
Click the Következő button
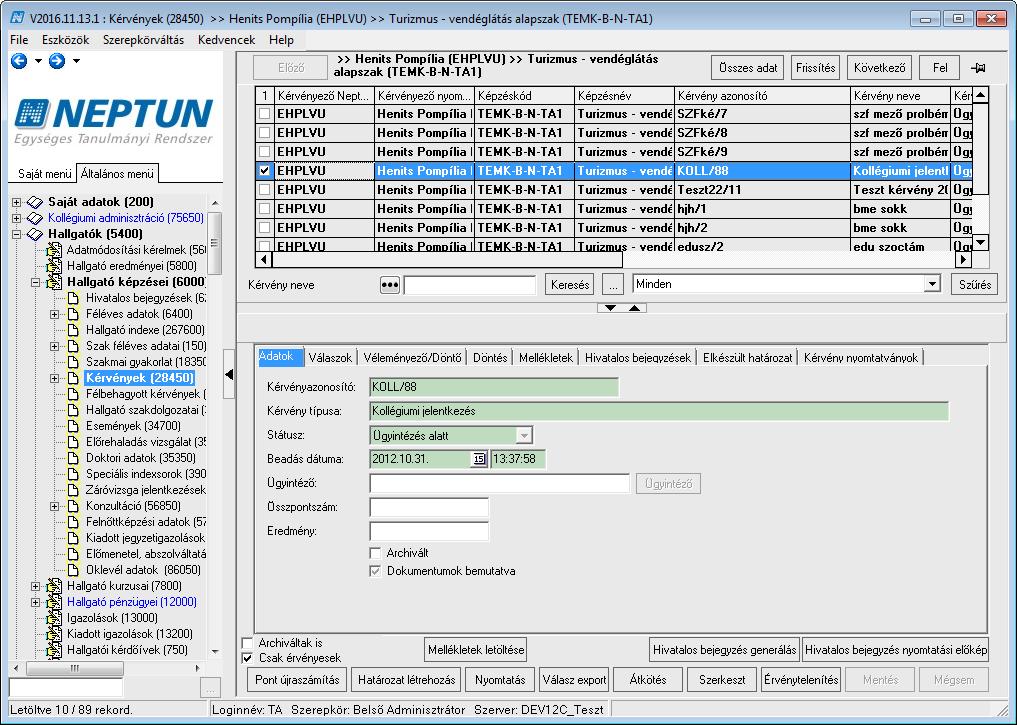[x=879, y=67]
